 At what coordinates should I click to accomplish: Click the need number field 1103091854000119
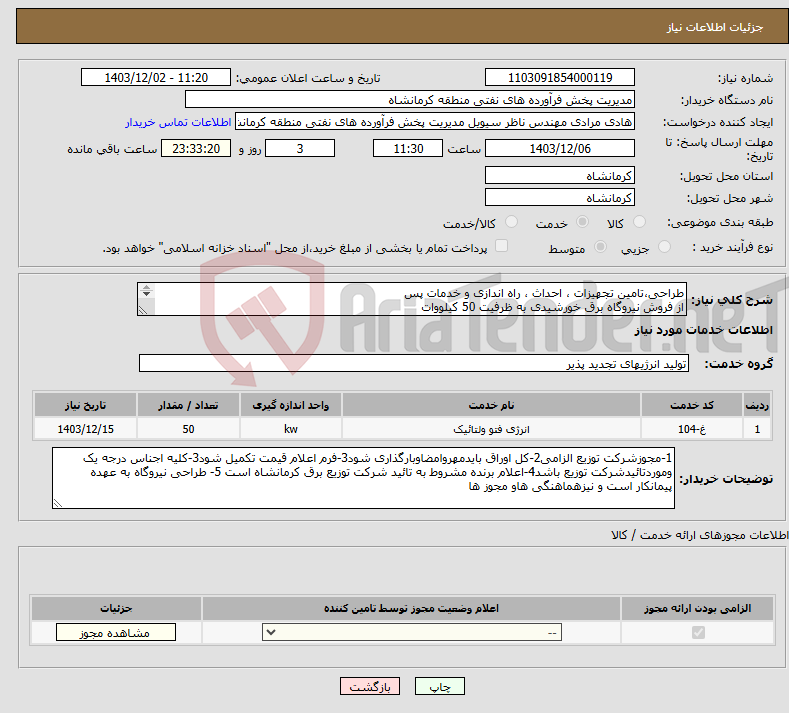[560, 77]
